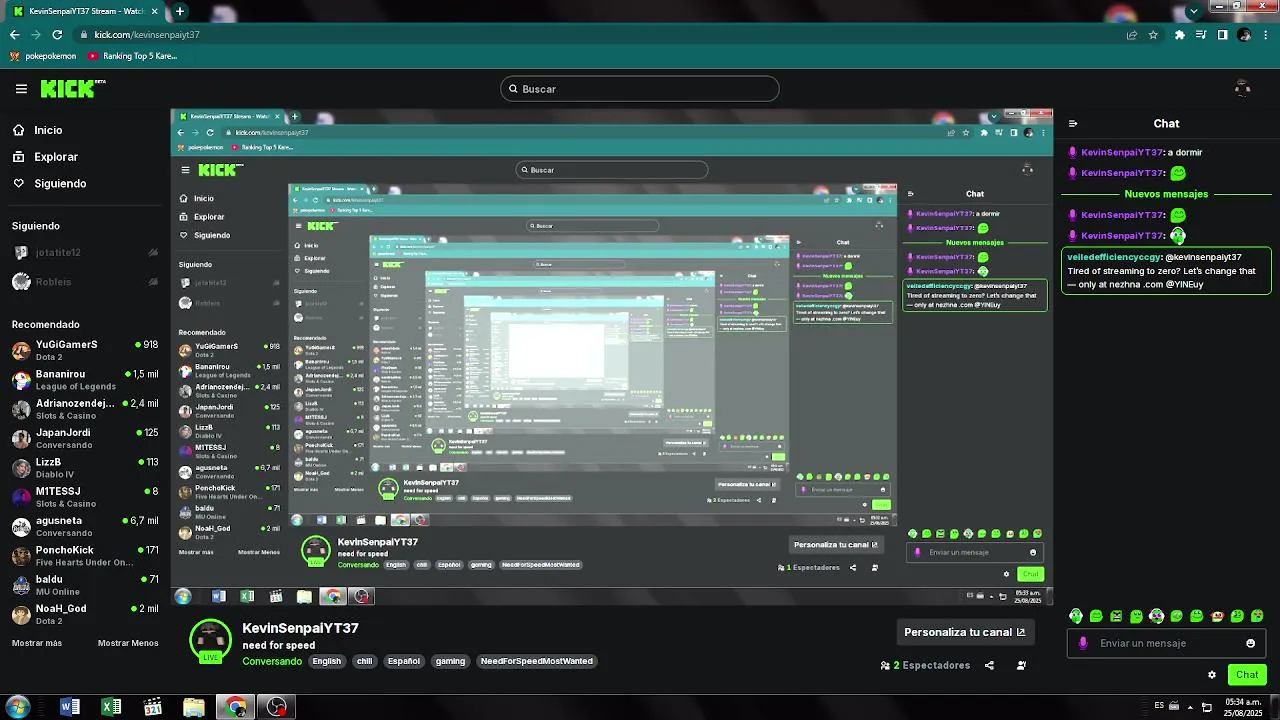Open LizzB Diablo IV channel
Viewport: 1280px width, 720px height.
85,468
